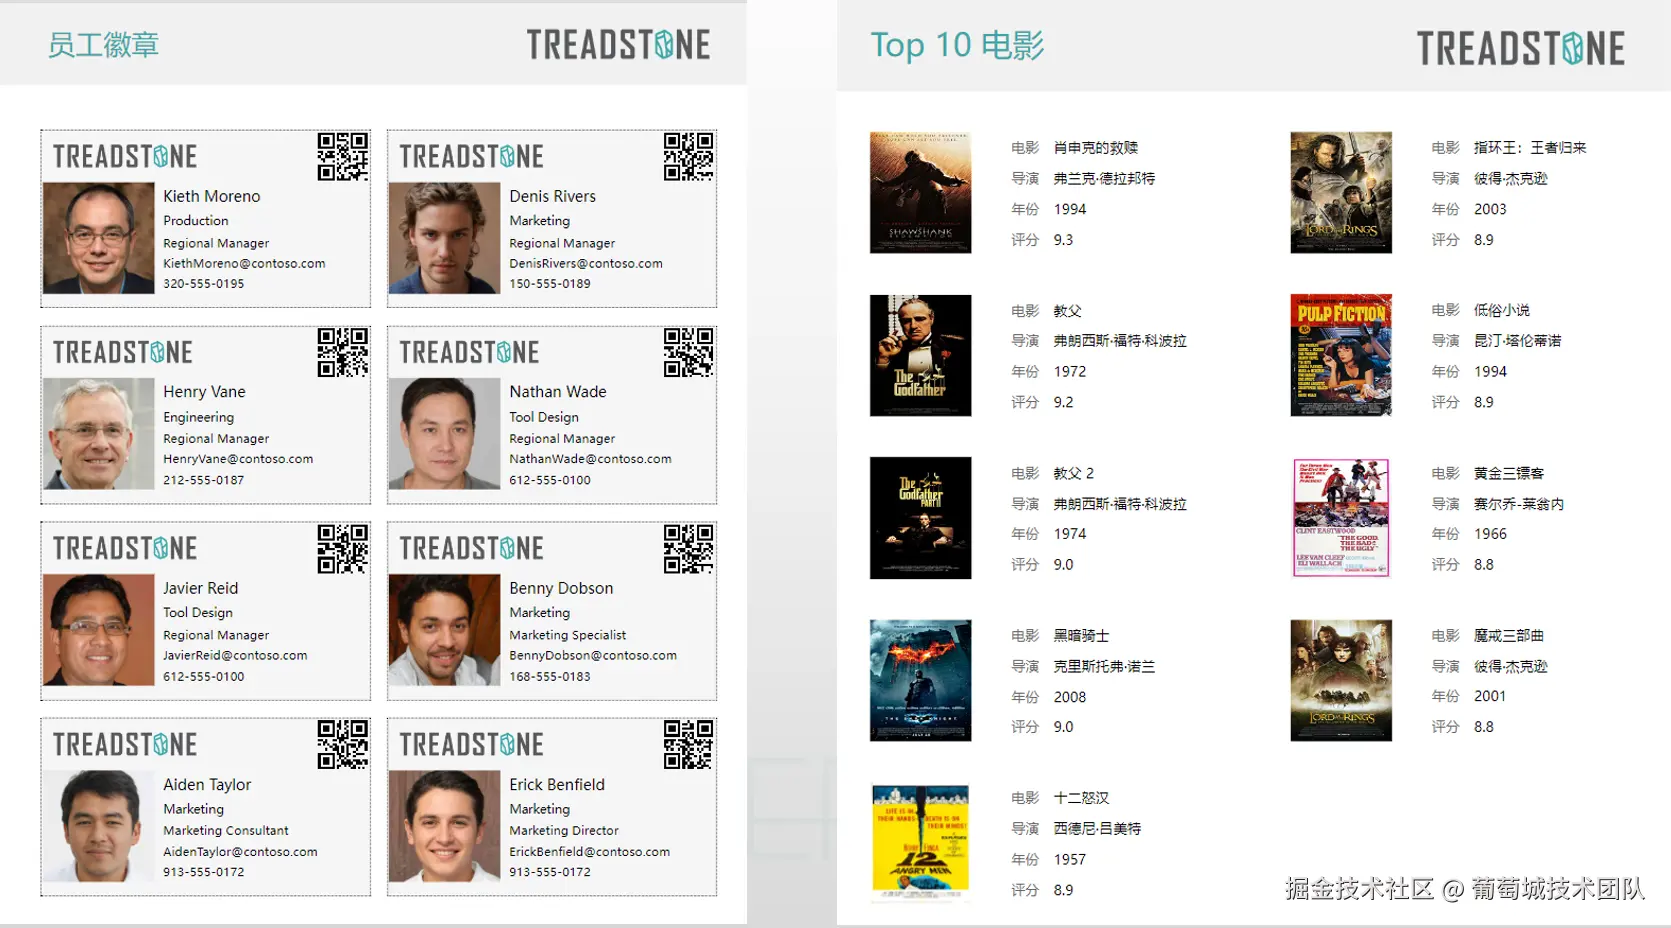This screenshot has width=1671, height=928.
Task: Select Aiden Taylor's portrait photo
Action: [99, 826]
